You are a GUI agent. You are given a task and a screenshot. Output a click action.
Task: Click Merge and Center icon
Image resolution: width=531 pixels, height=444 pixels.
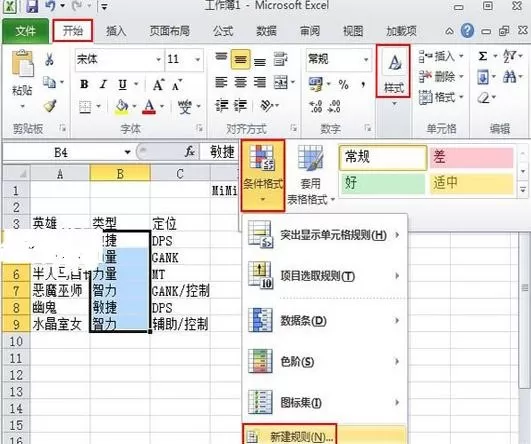click(281, 82)
